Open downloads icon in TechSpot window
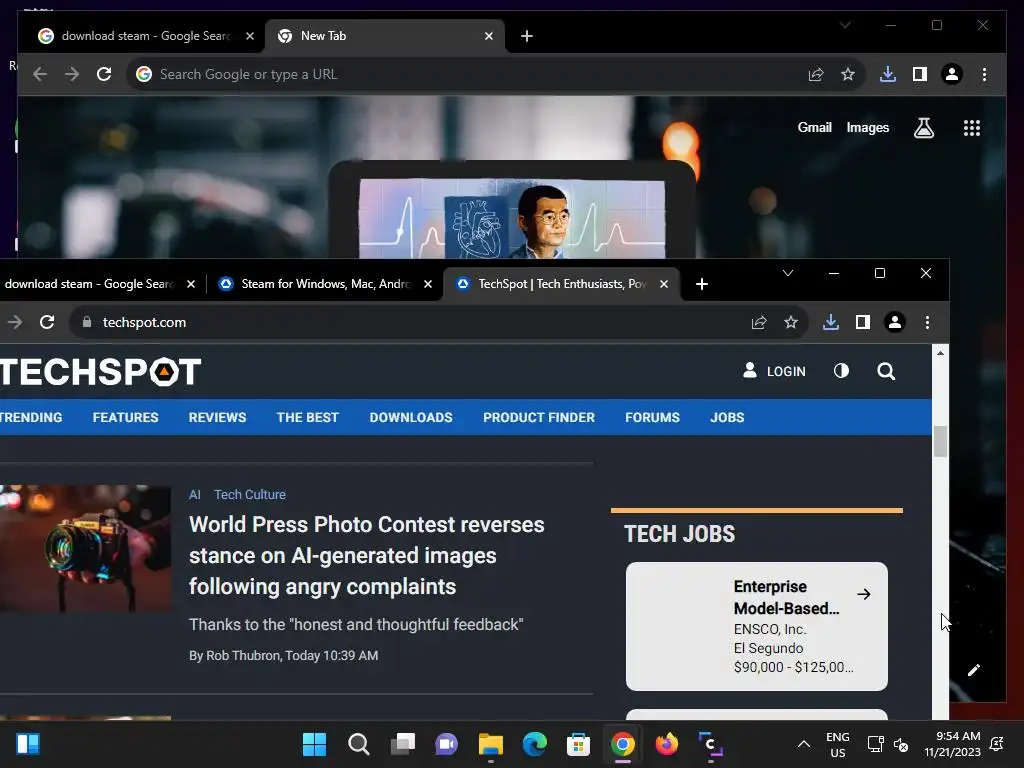The image size is (1024, 768). pyautogui.click(x=831, y=322)
